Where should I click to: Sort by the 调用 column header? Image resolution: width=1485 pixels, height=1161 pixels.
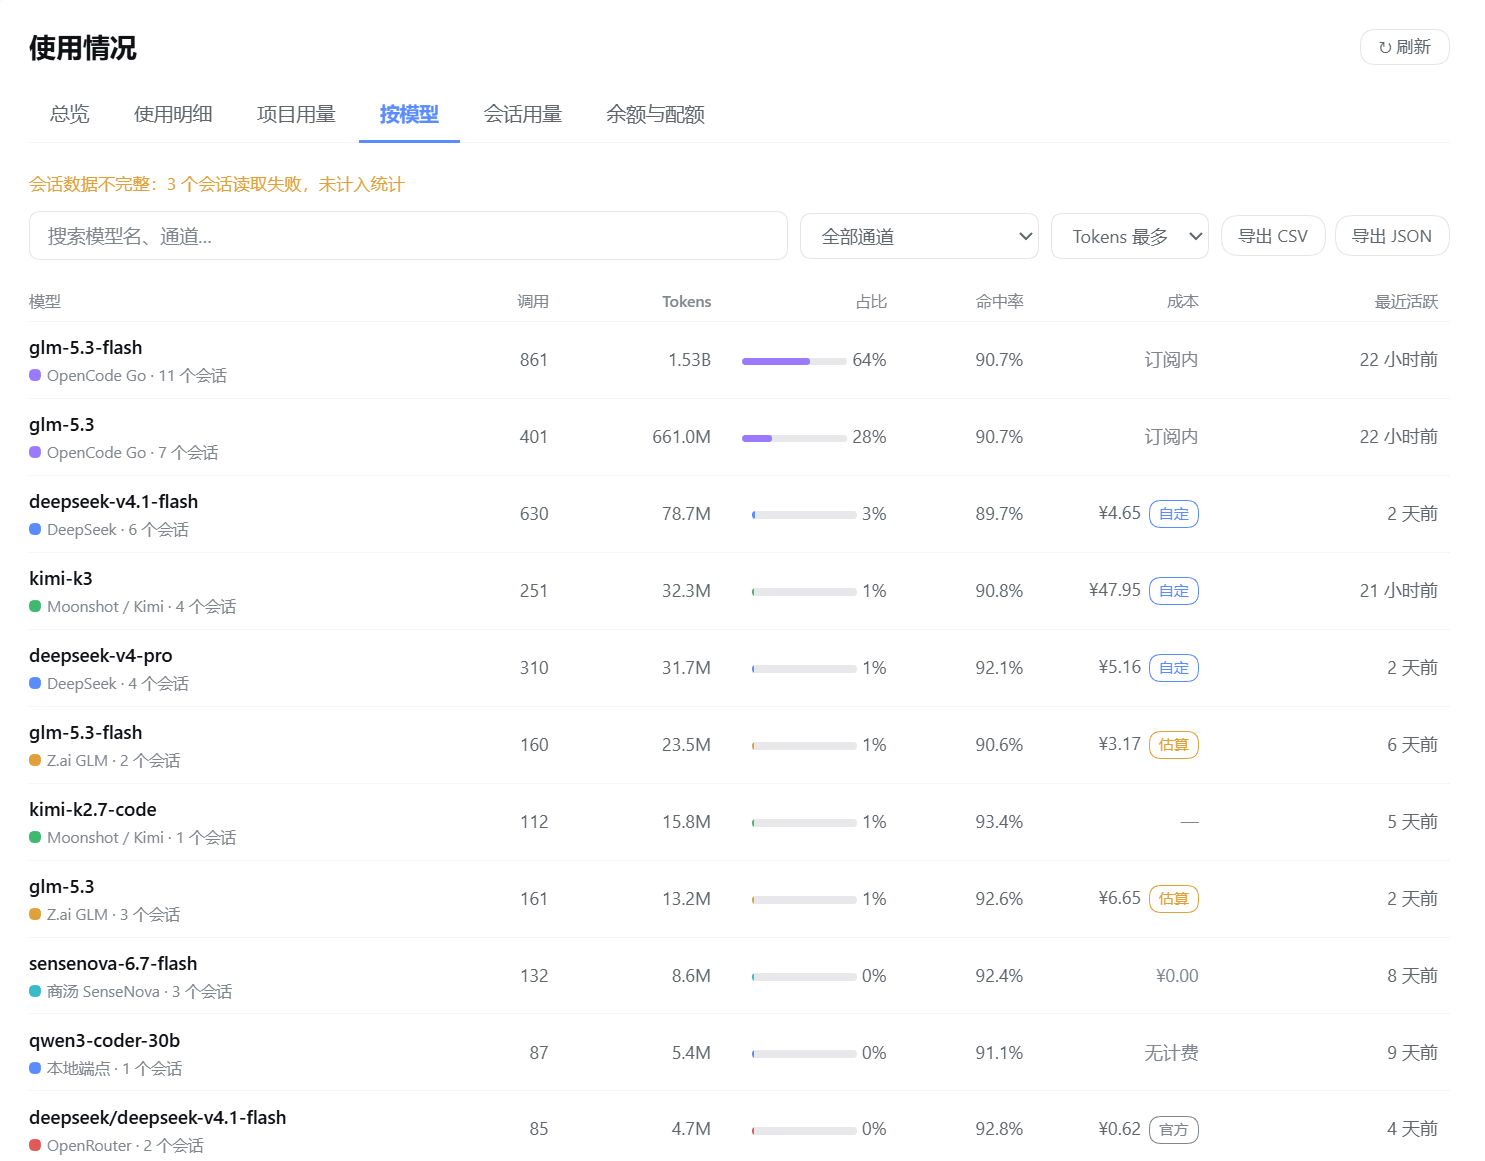pos(533,301)
